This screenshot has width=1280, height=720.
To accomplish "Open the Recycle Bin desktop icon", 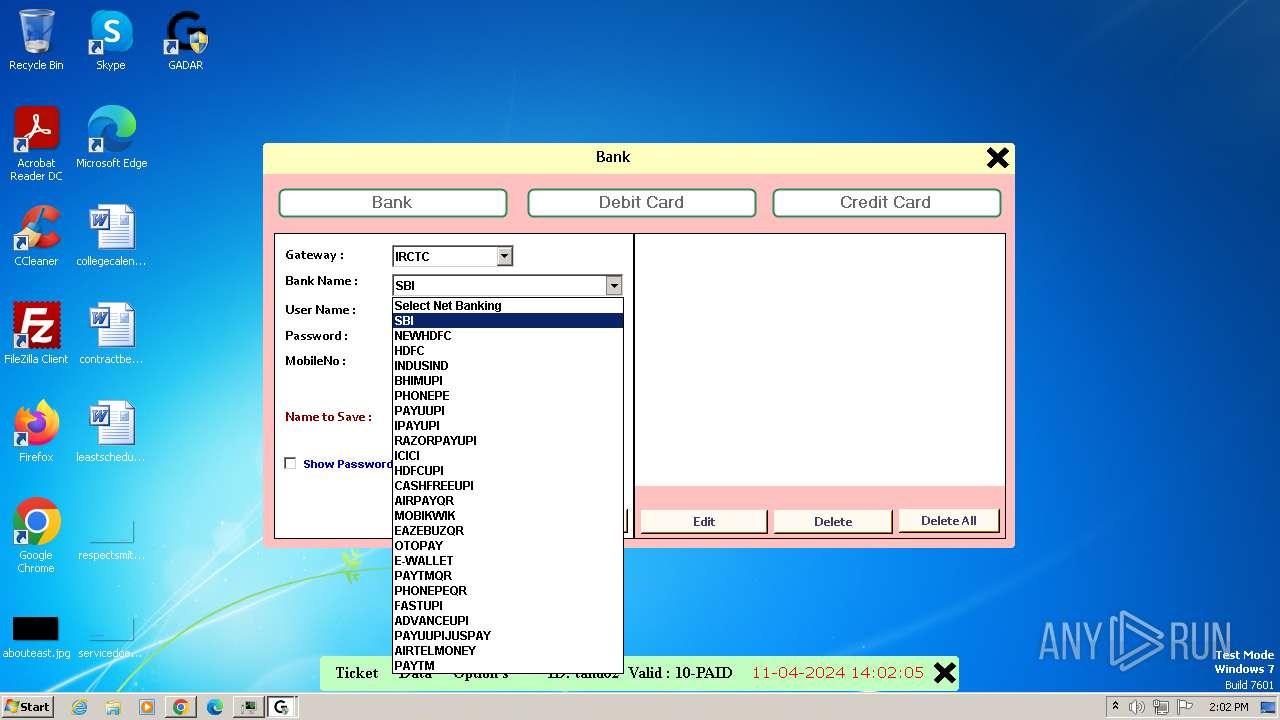I will coord(36,40).
